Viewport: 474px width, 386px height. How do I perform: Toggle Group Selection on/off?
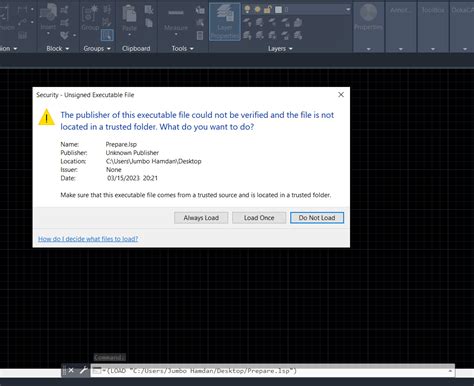tap(107, 35)
